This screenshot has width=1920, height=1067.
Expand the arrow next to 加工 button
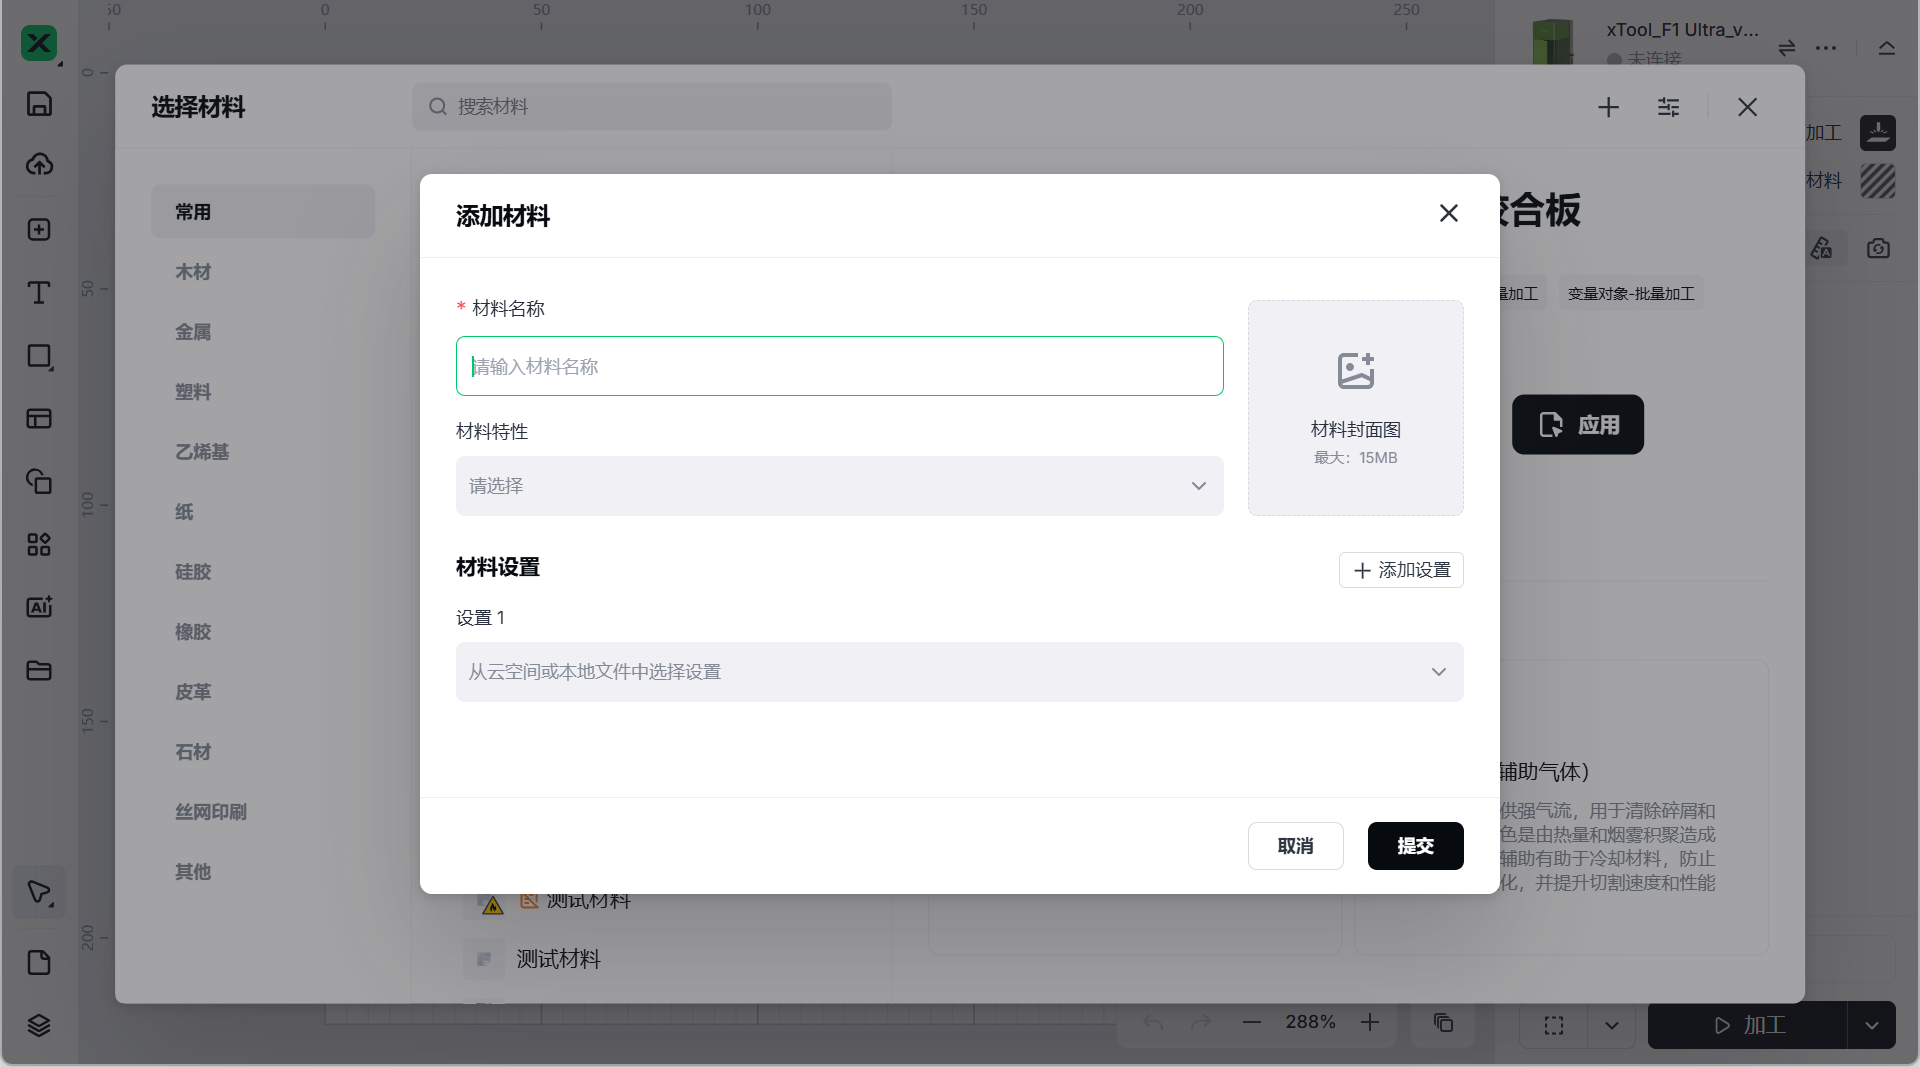1871,1025
